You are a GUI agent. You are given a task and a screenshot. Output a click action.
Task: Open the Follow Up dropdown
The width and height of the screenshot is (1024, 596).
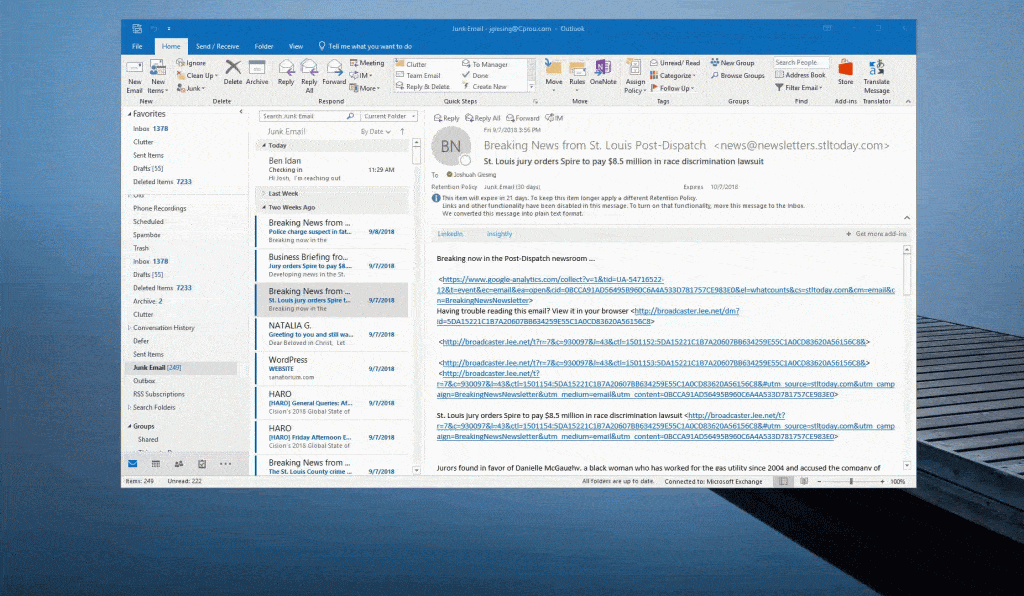(672, 88)
